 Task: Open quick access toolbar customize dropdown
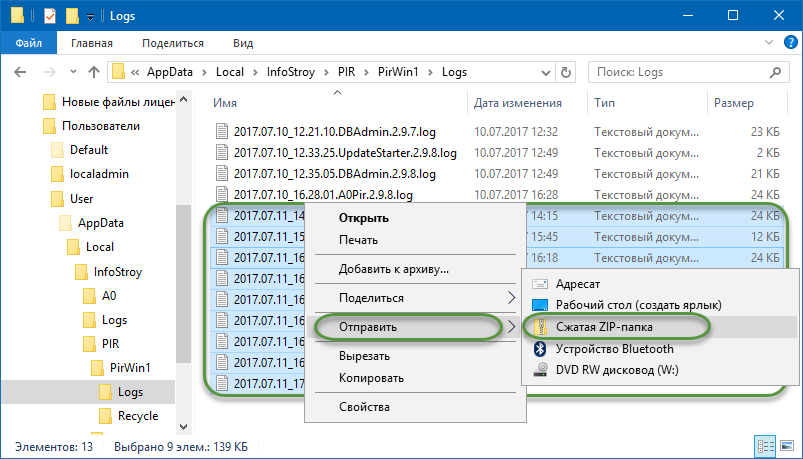coord(91,16)
